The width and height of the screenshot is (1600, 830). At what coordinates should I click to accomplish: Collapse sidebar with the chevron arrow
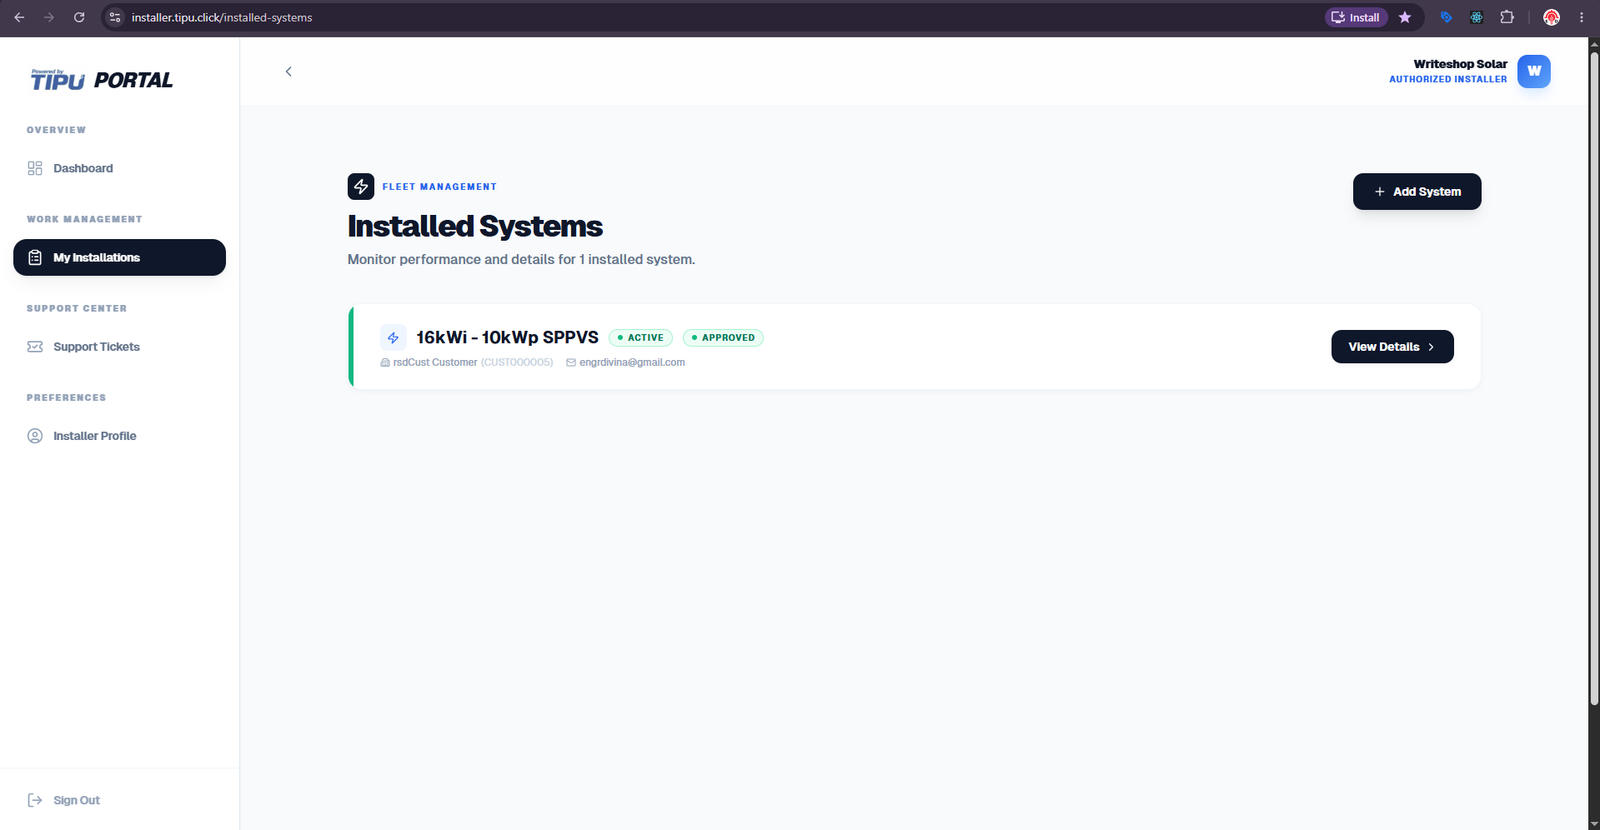[289, 71]
